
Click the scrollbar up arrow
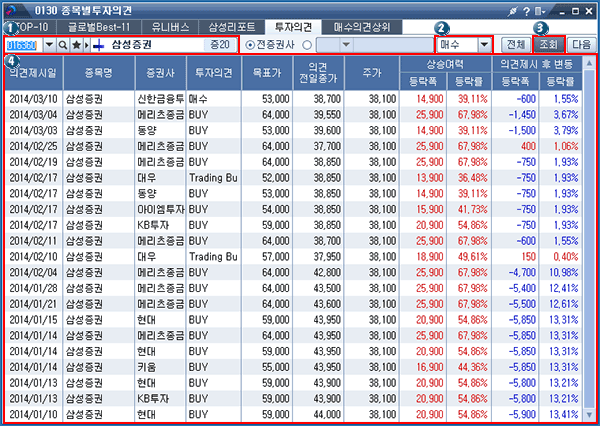589,63
